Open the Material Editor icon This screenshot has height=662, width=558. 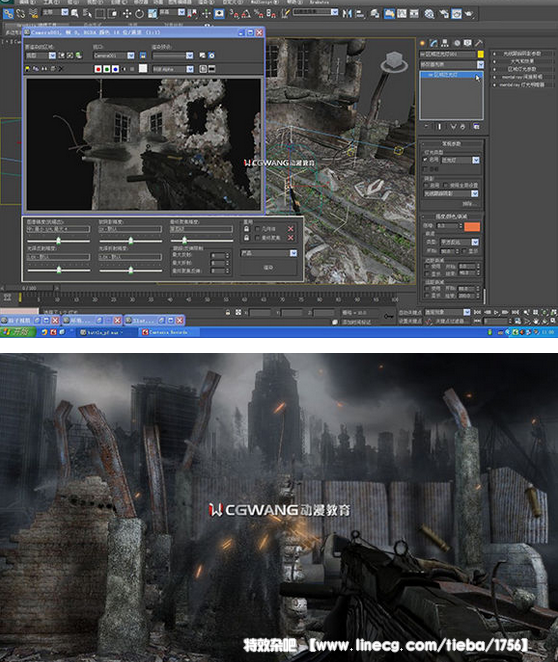[429, 14]
